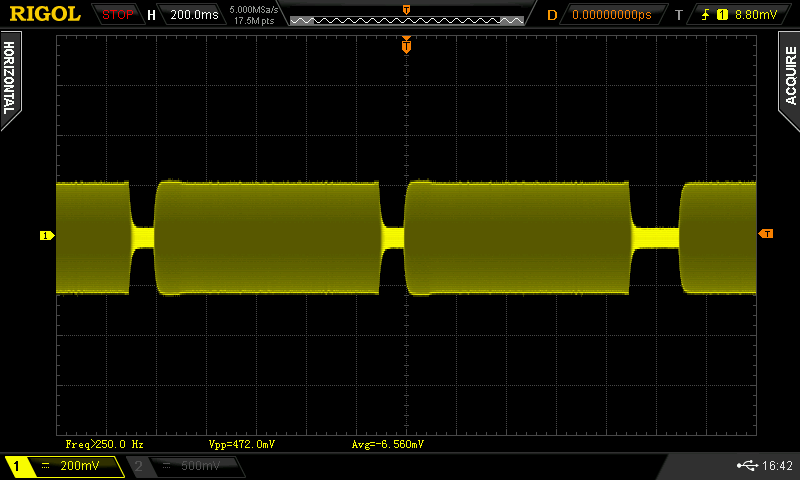
Task: Click the DC coupling symbol for channel 2
Action: [x=166, y=466]
